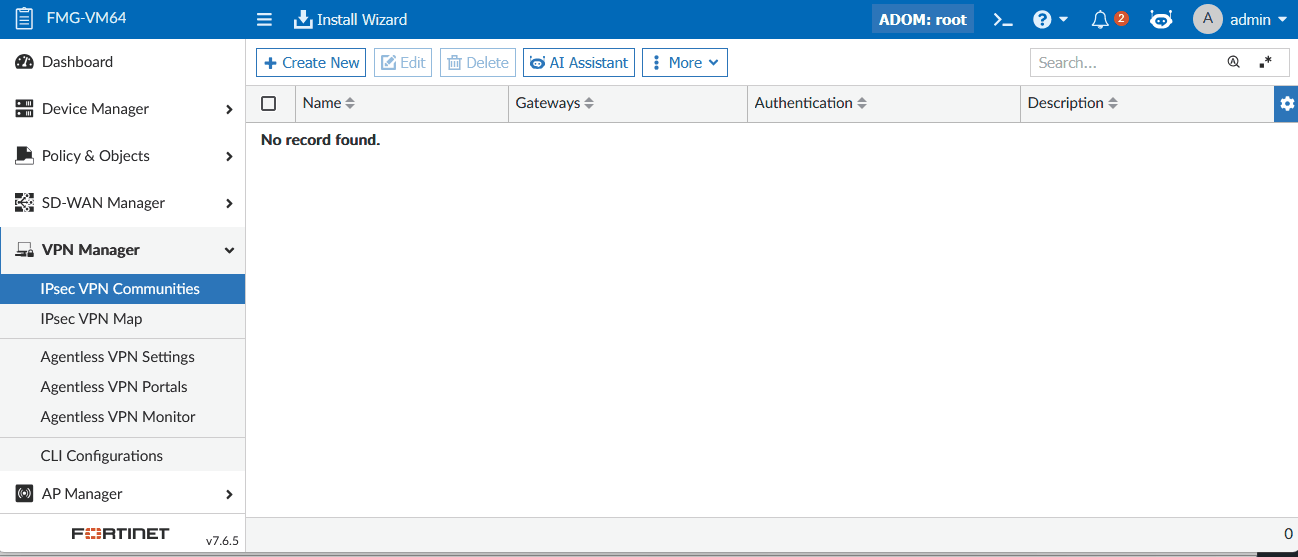Open the Help question mark menu
1298x557 pixels.
pyautogui.click(x=1050, y=19)
